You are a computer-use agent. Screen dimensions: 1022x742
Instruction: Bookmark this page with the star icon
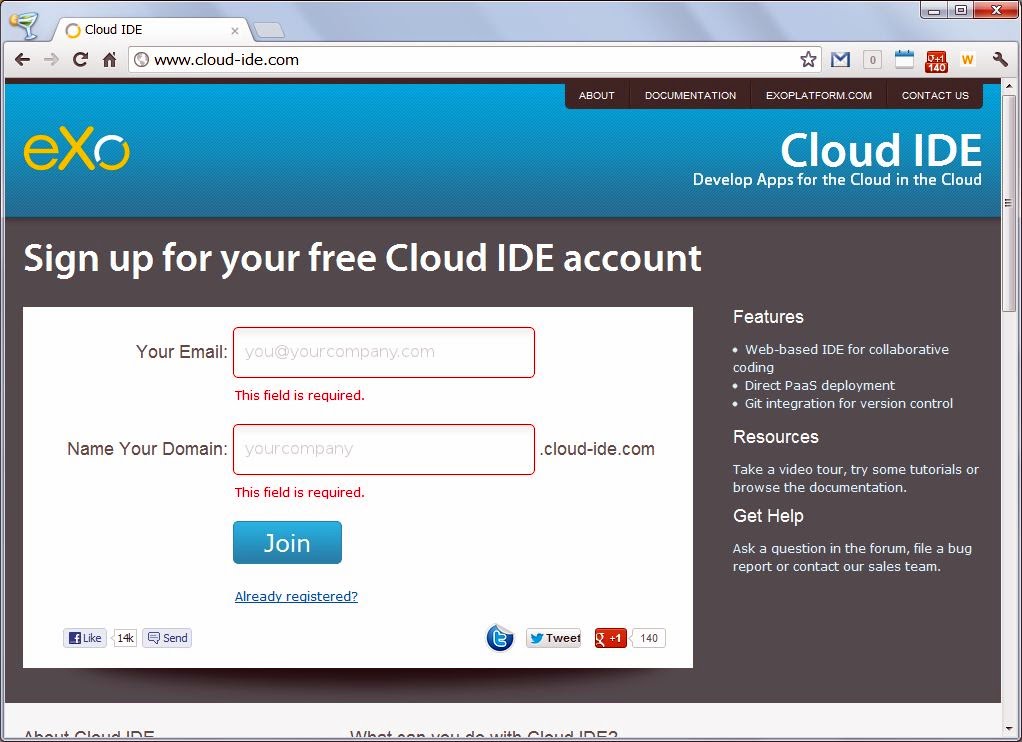pos(808,60)
